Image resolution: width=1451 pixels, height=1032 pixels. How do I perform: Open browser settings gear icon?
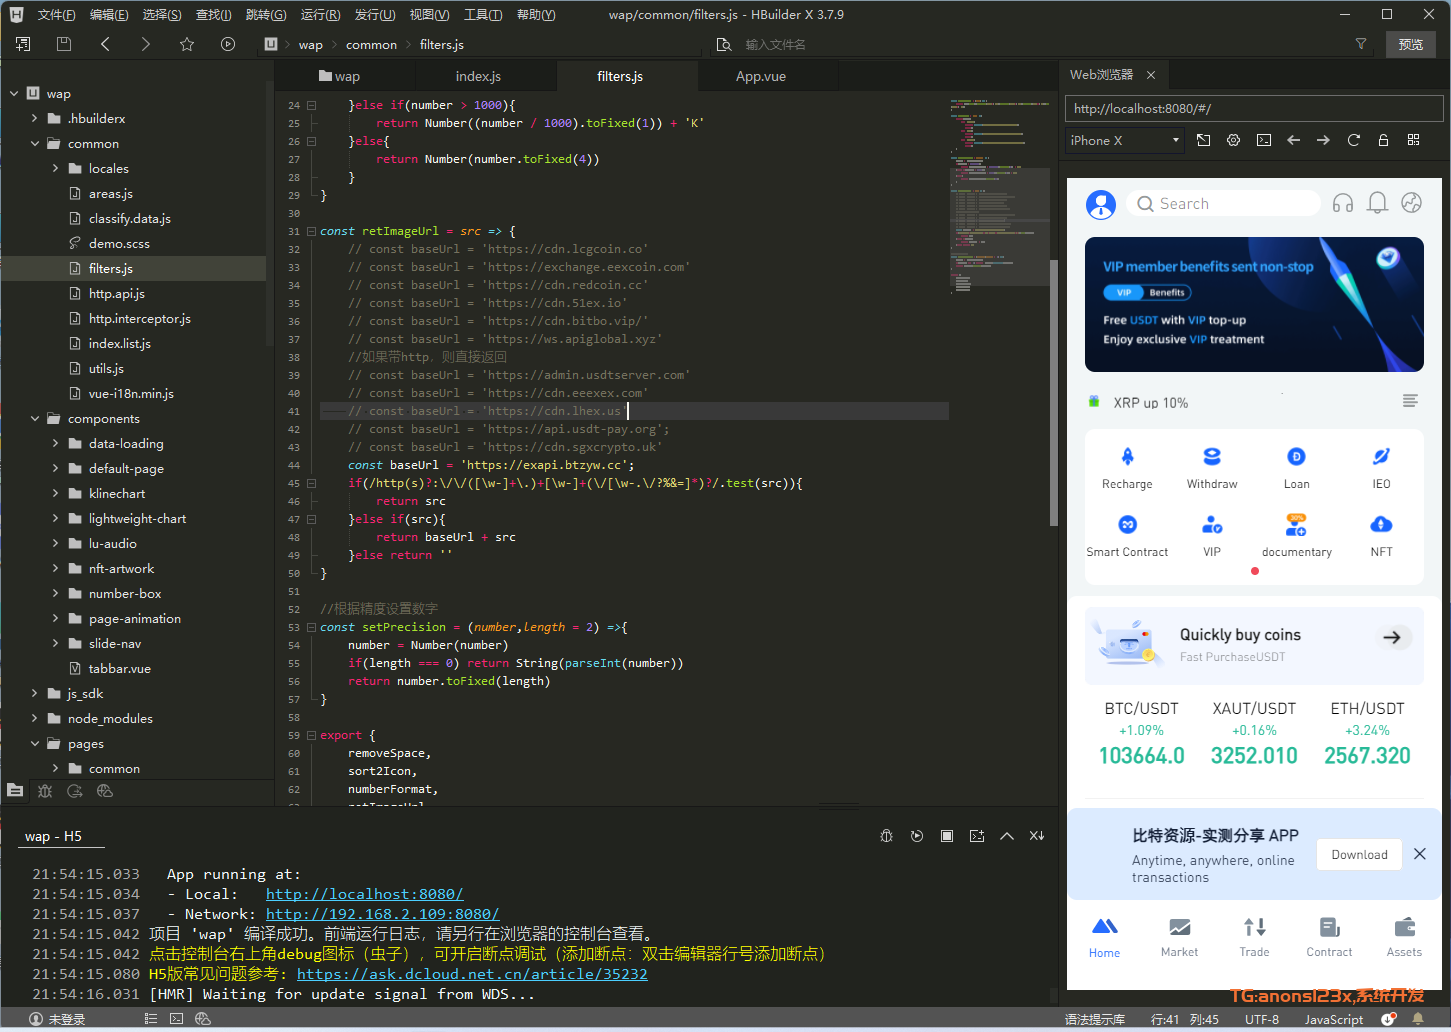tap(1233, 140)
